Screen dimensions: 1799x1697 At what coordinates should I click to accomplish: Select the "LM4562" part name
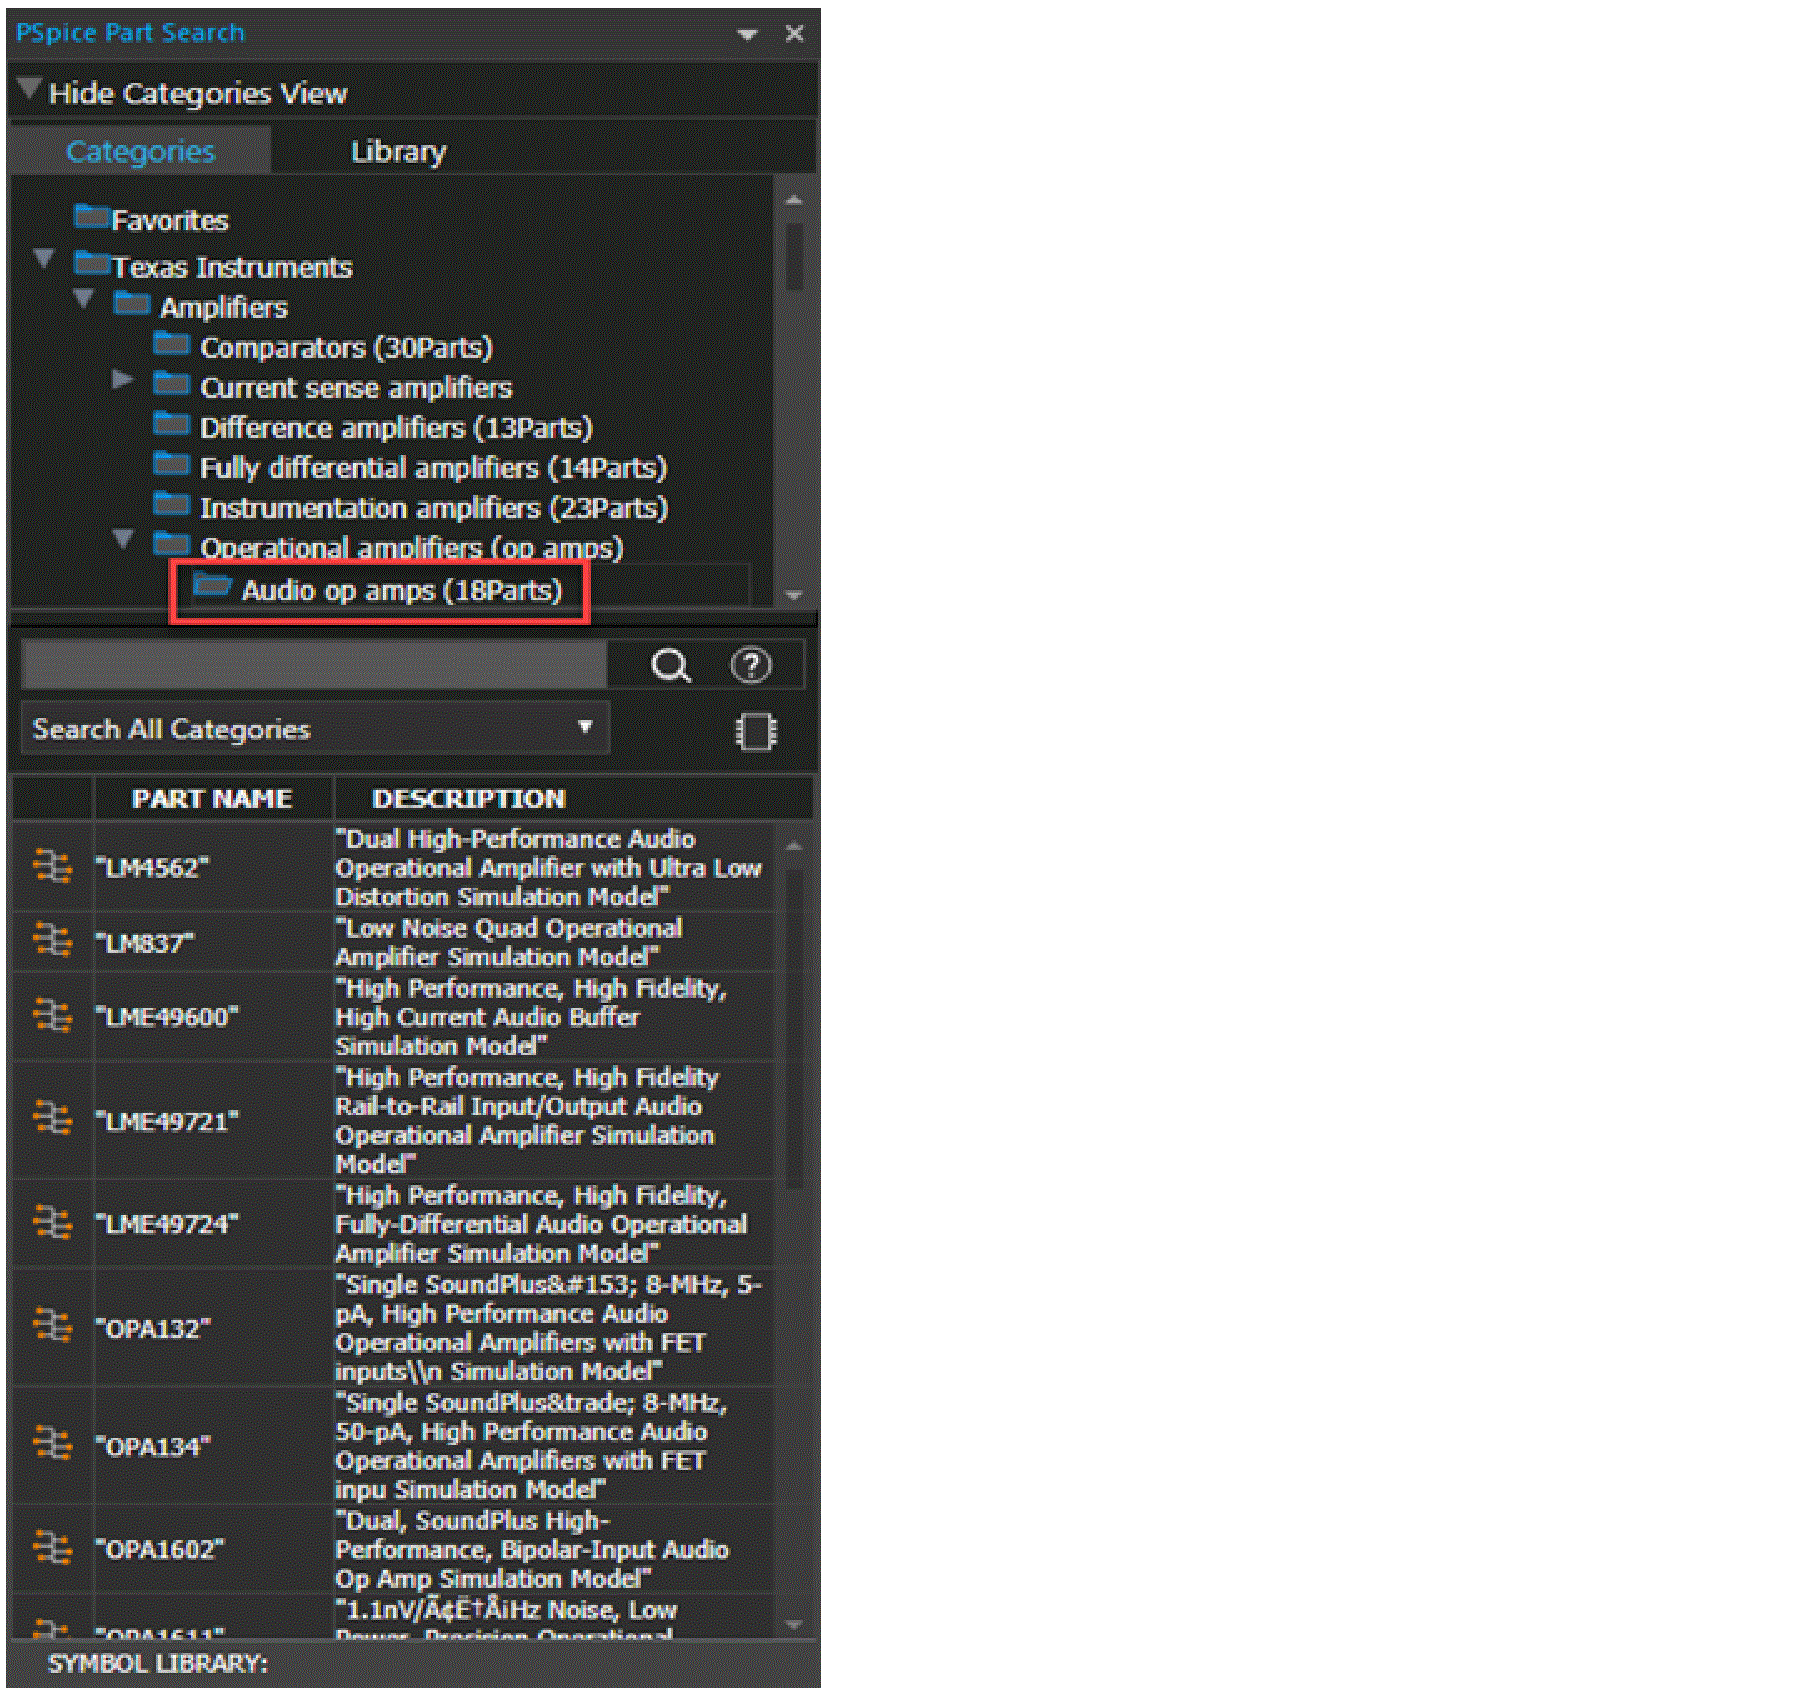coord(152,867)
